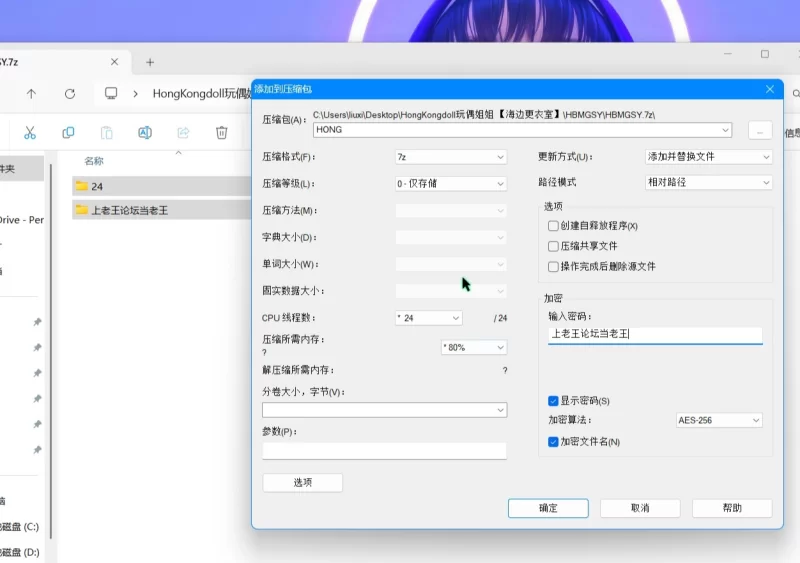The height and width of the screenshot is (563, 800).
Task: Click the Cut scissors icon in Explorer toolbar
Action: [30, 133]
